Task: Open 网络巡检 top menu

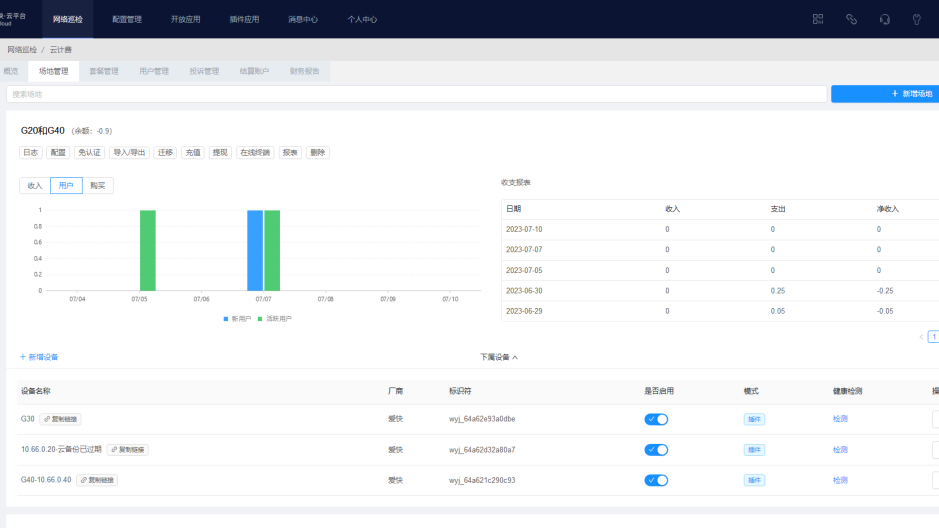Action: [68, 19]
